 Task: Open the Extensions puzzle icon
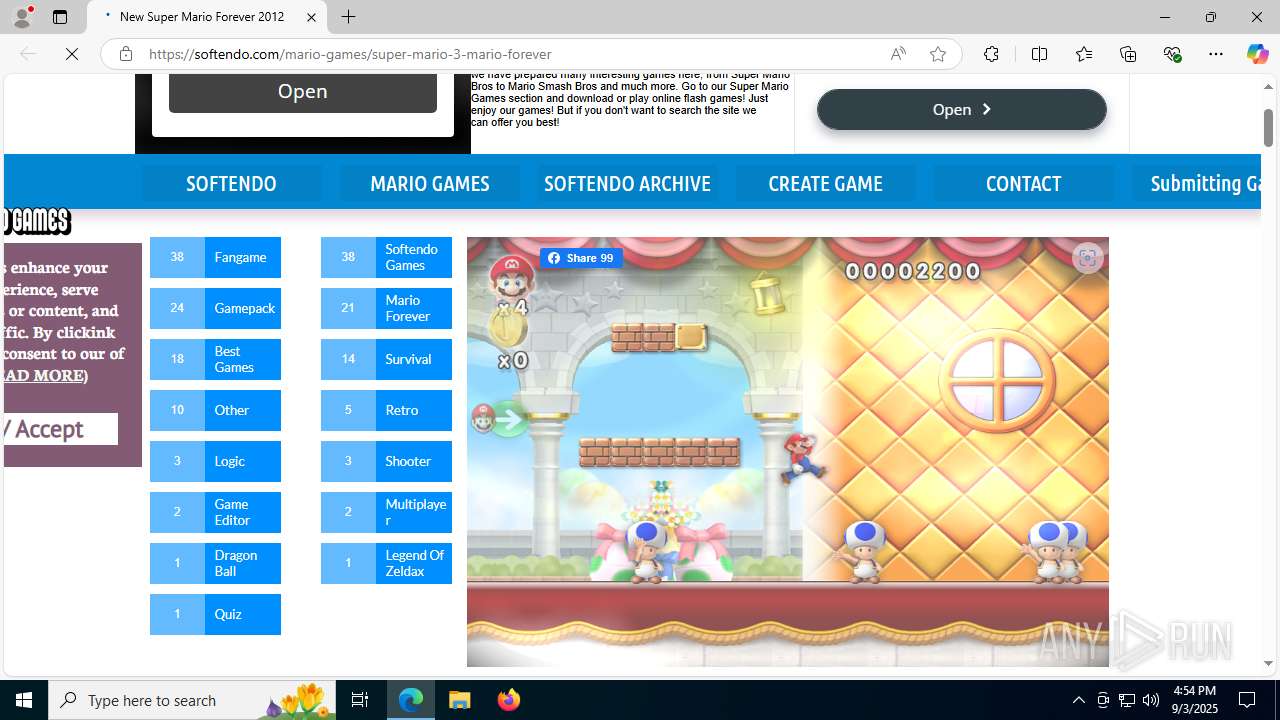[991, 54]
